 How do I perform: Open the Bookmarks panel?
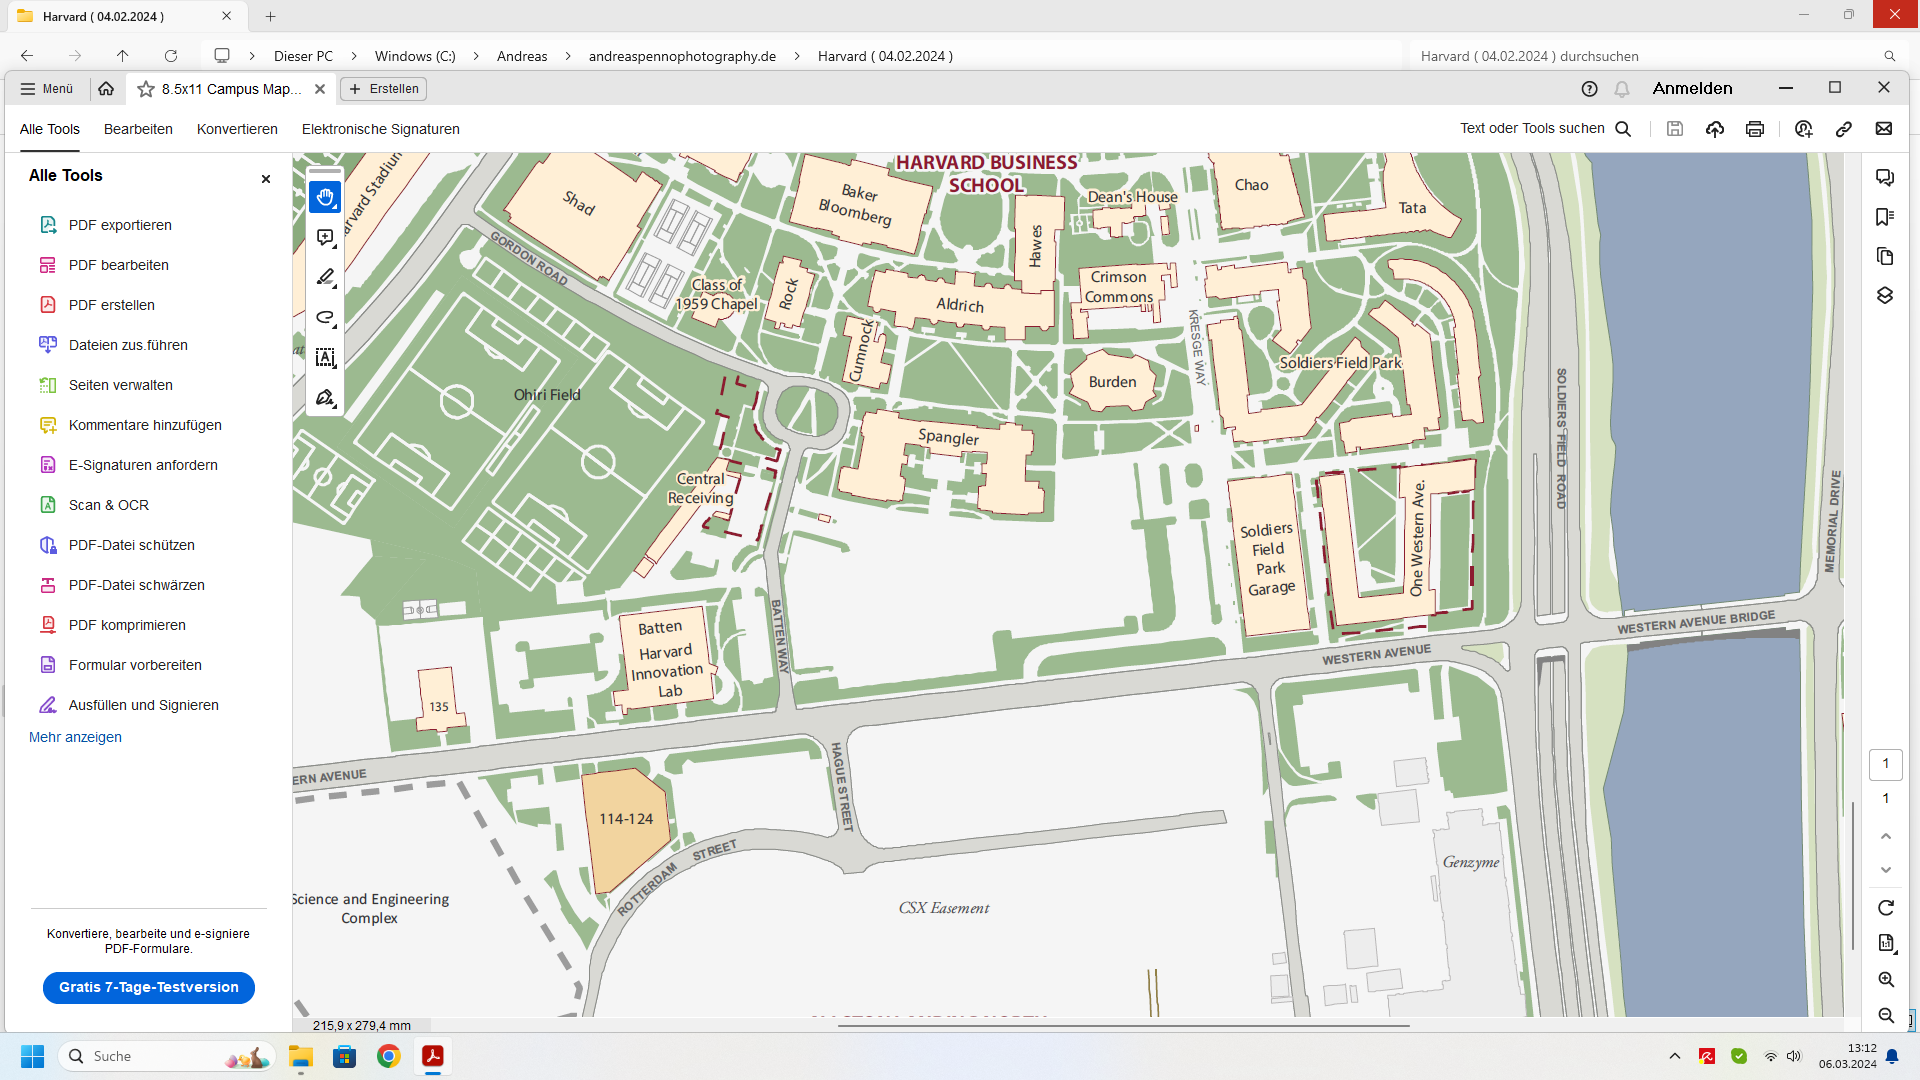(1885, 217)
